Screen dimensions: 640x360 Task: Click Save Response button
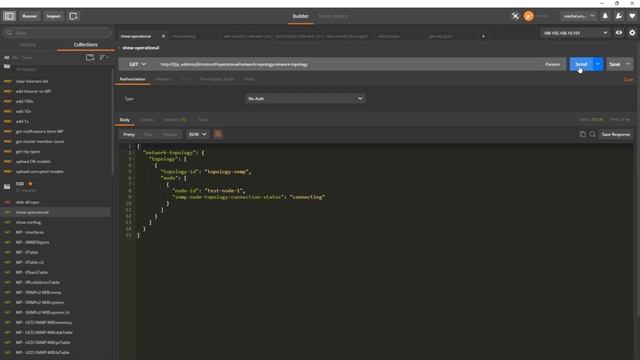pos(616,134)
